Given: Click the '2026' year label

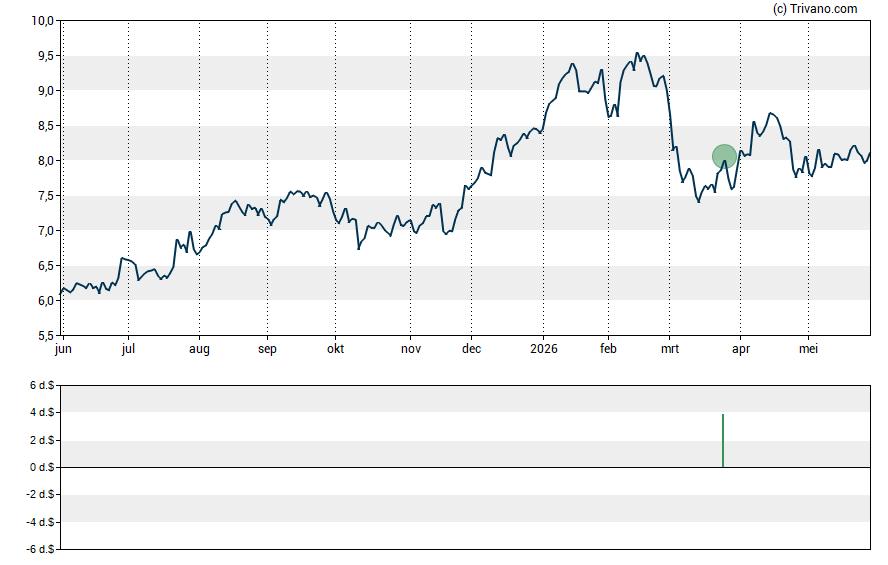Looking at the screenshot, I should point(544,349).
